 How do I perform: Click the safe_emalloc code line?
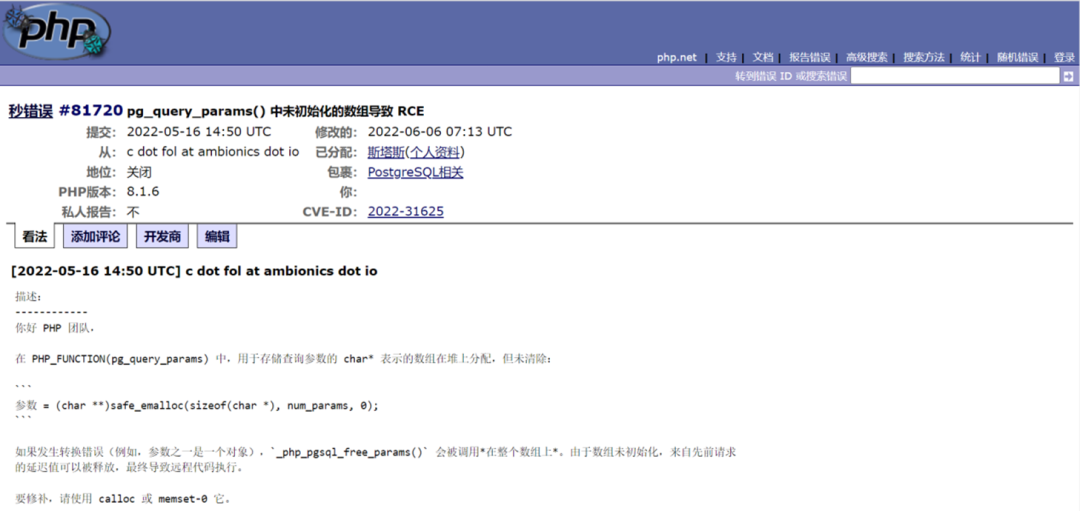(x=197, y=406)
